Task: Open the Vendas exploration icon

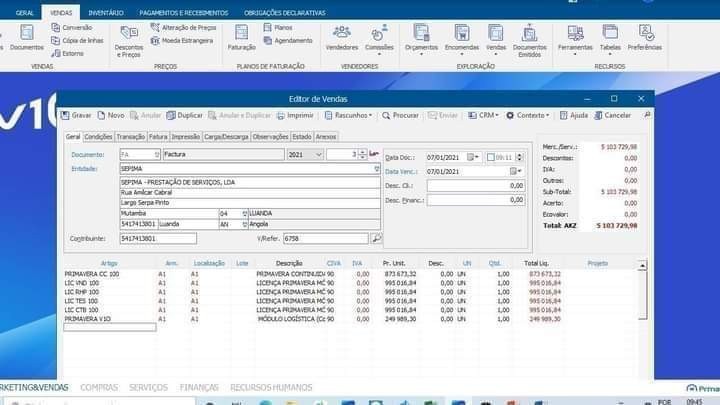Action: [x=496, y=40]
